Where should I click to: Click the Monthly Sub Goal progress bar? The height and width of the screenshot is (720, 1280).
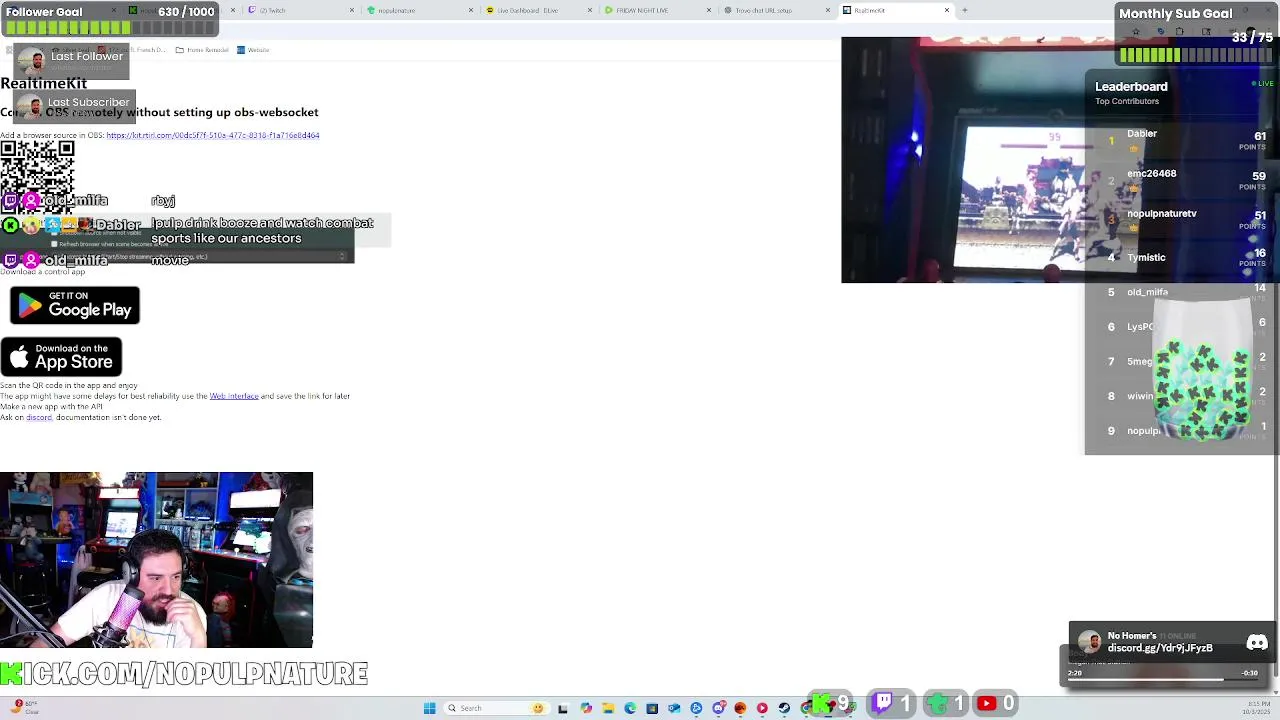(1195, 55)
